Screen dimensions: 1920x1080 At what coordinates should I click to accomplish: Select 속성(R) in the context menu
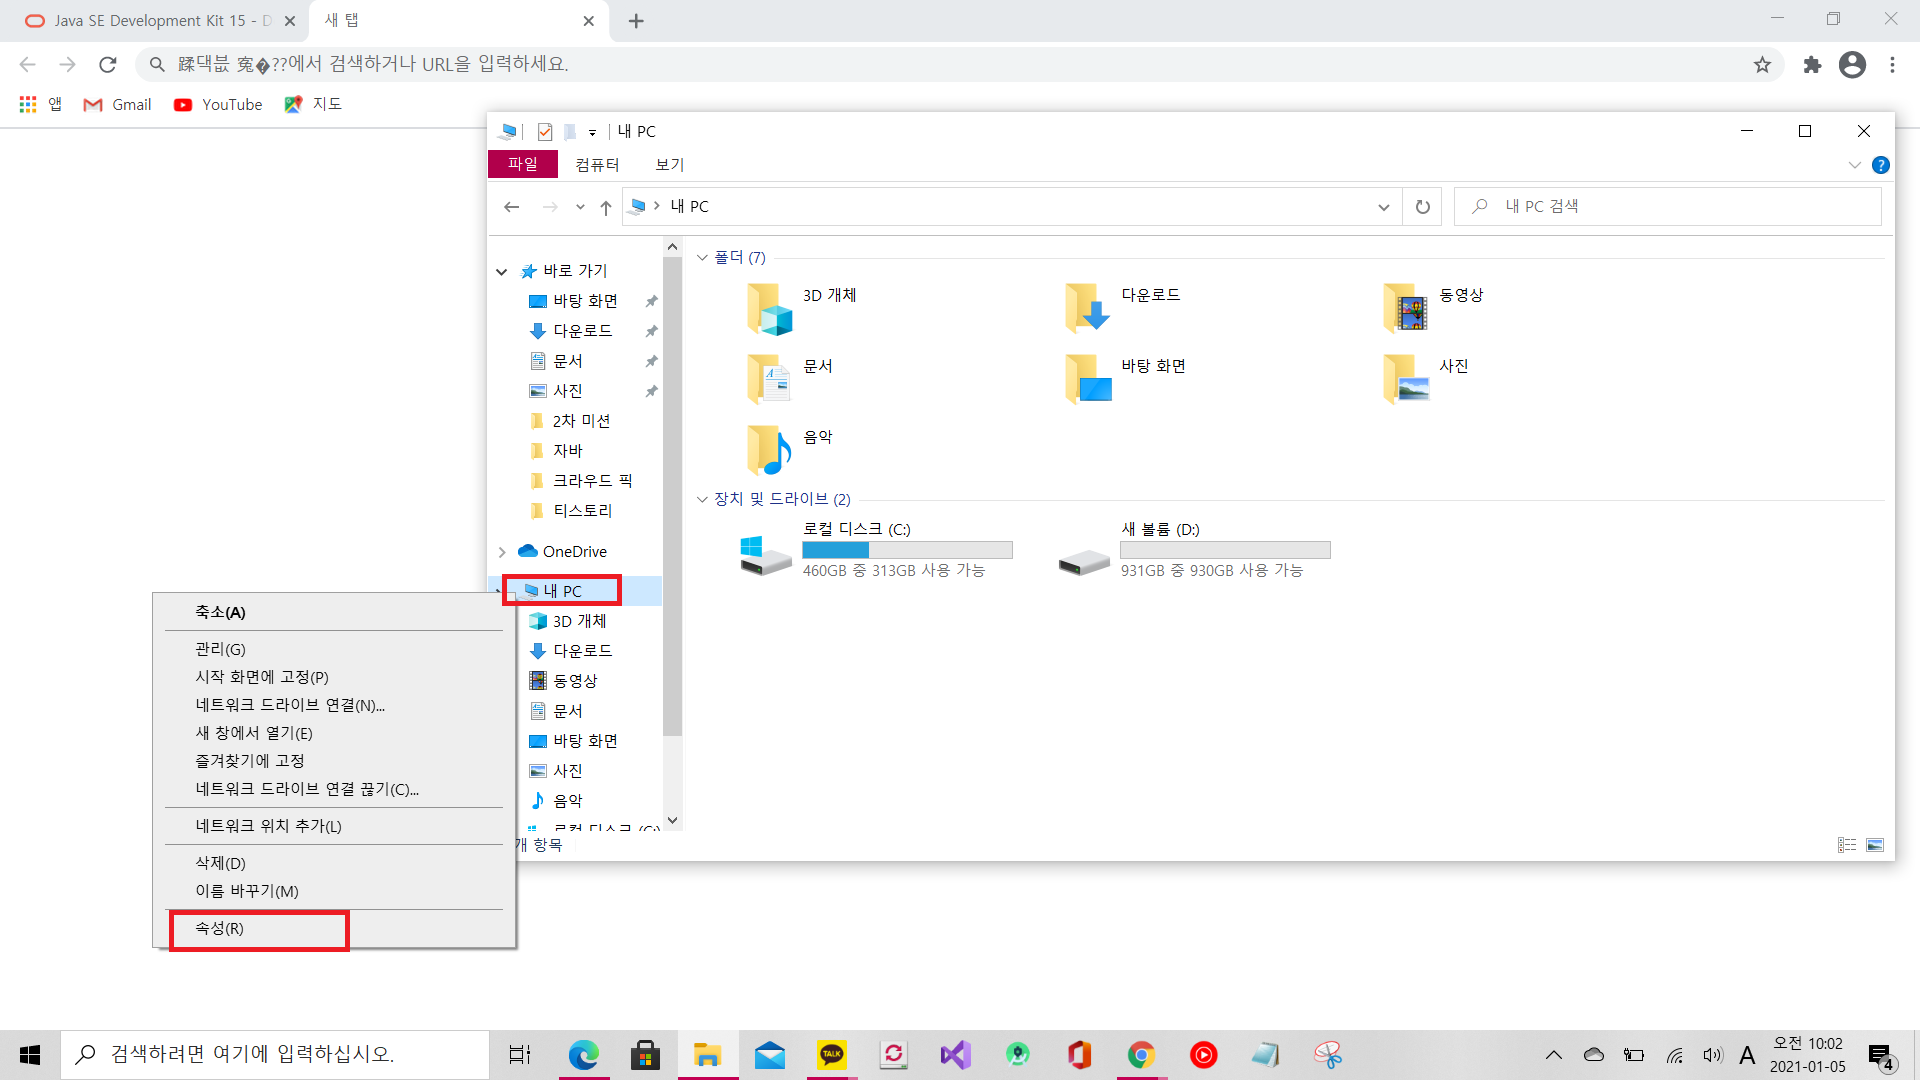pyautogui.click(x=220, y=929)
